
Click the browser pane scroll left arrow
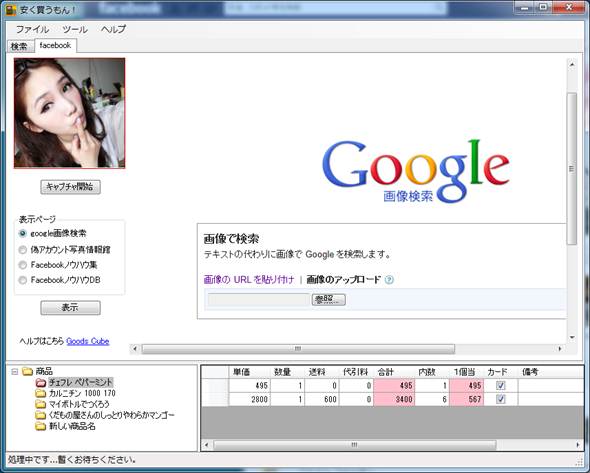click(x=135, y=349)
